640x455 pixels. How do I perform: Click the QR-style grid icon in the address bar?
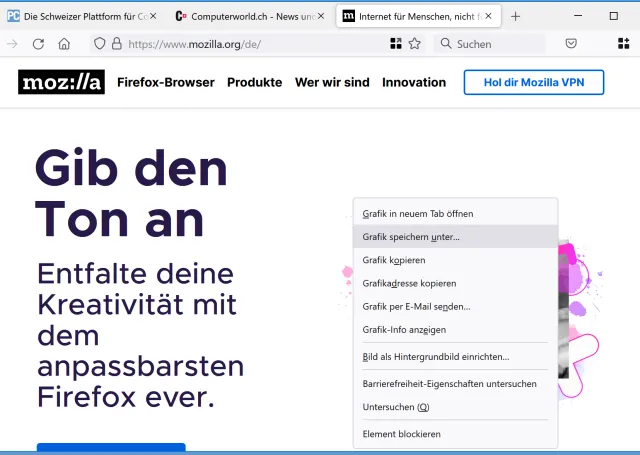[x=396, y=44]
